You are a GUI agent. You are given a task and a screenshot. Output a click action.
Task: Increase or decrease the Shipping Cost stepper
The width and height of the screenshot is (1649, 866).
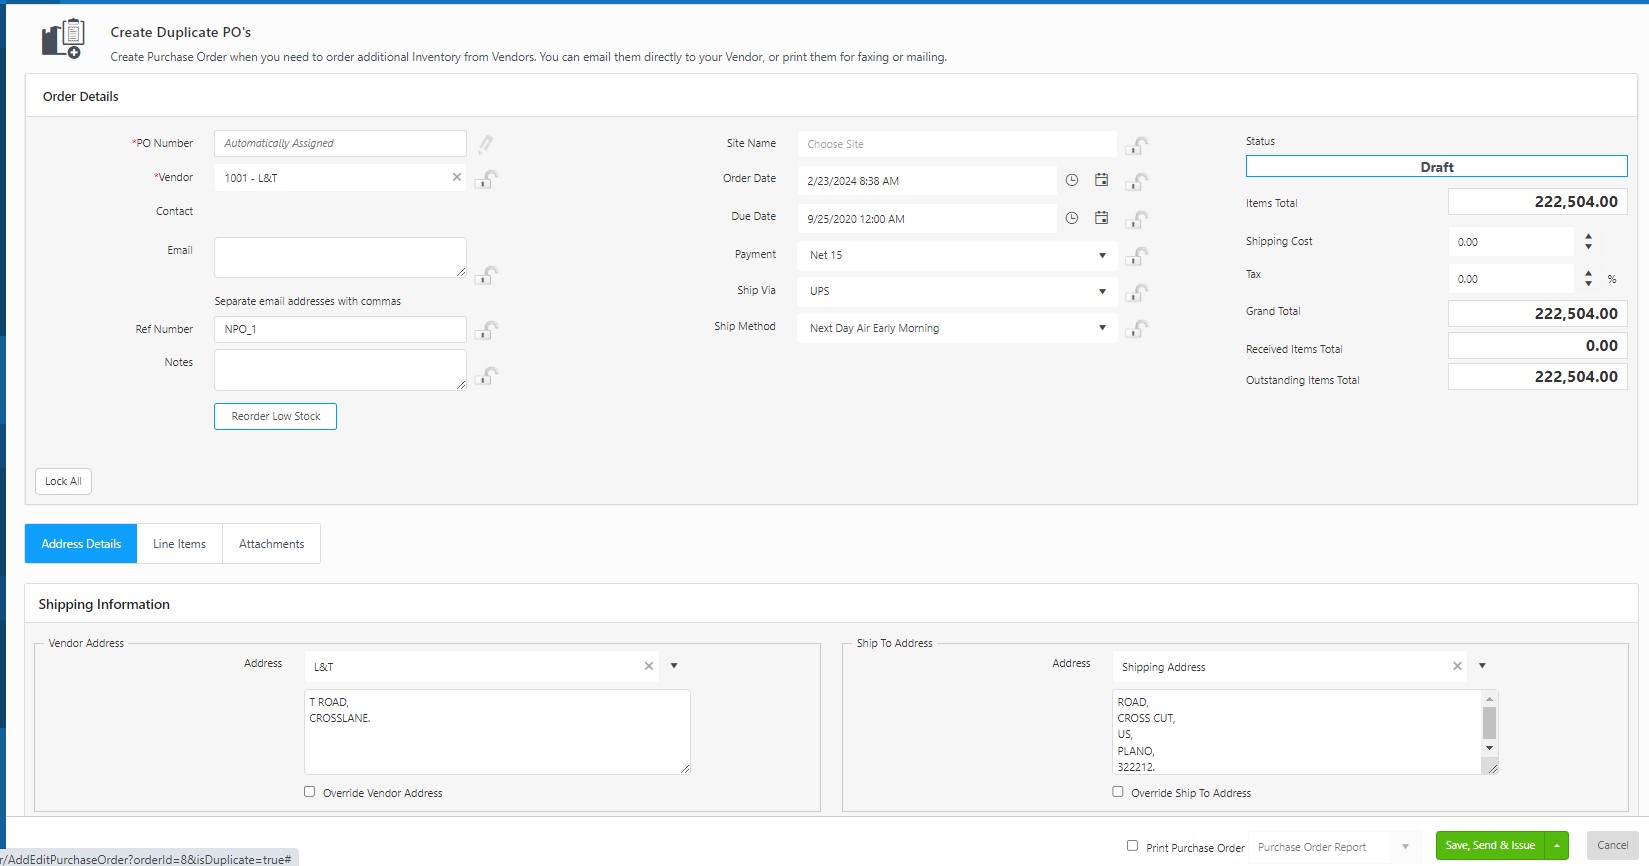tap(1588, 242)
